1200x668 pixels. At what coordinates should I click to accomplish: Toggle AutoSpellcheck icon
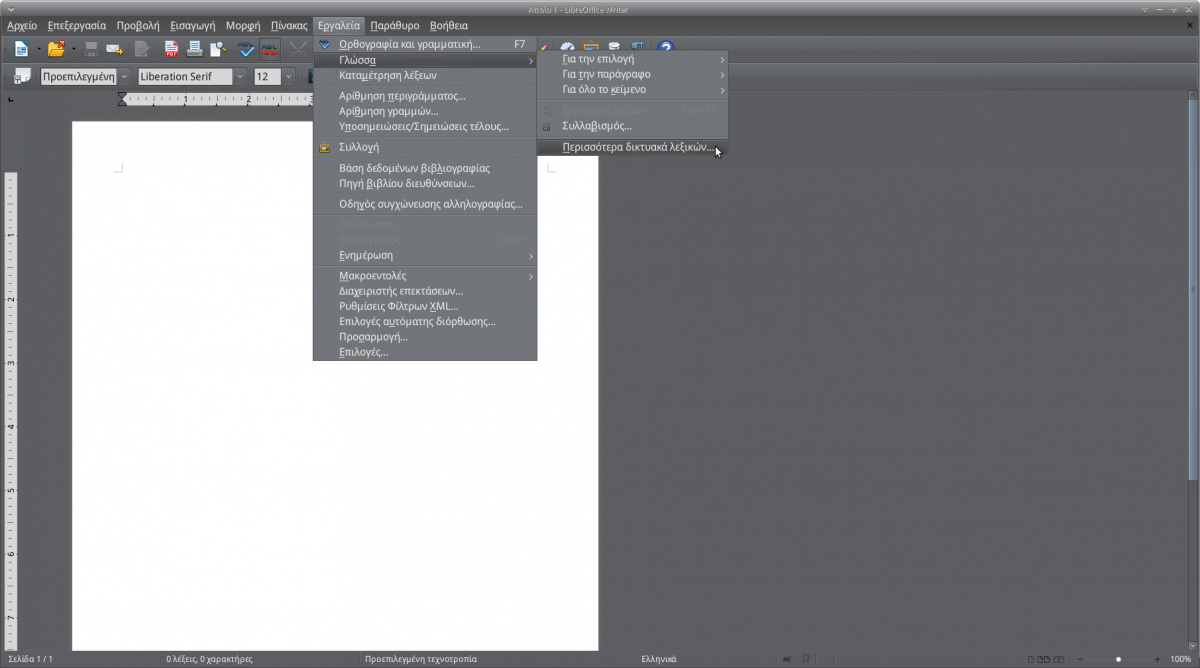tap(270, 48)
